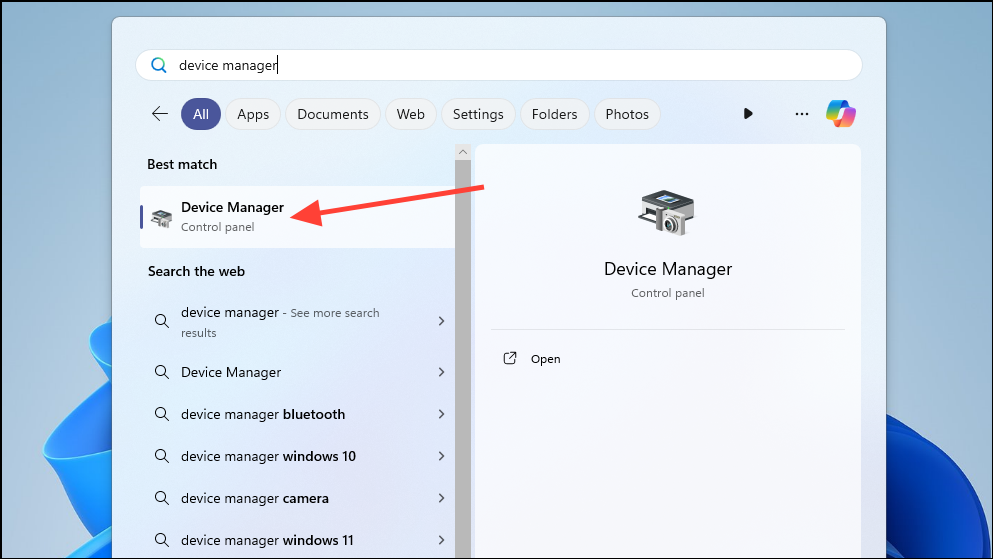Switch to the Settings filter tab

[478, 114]
